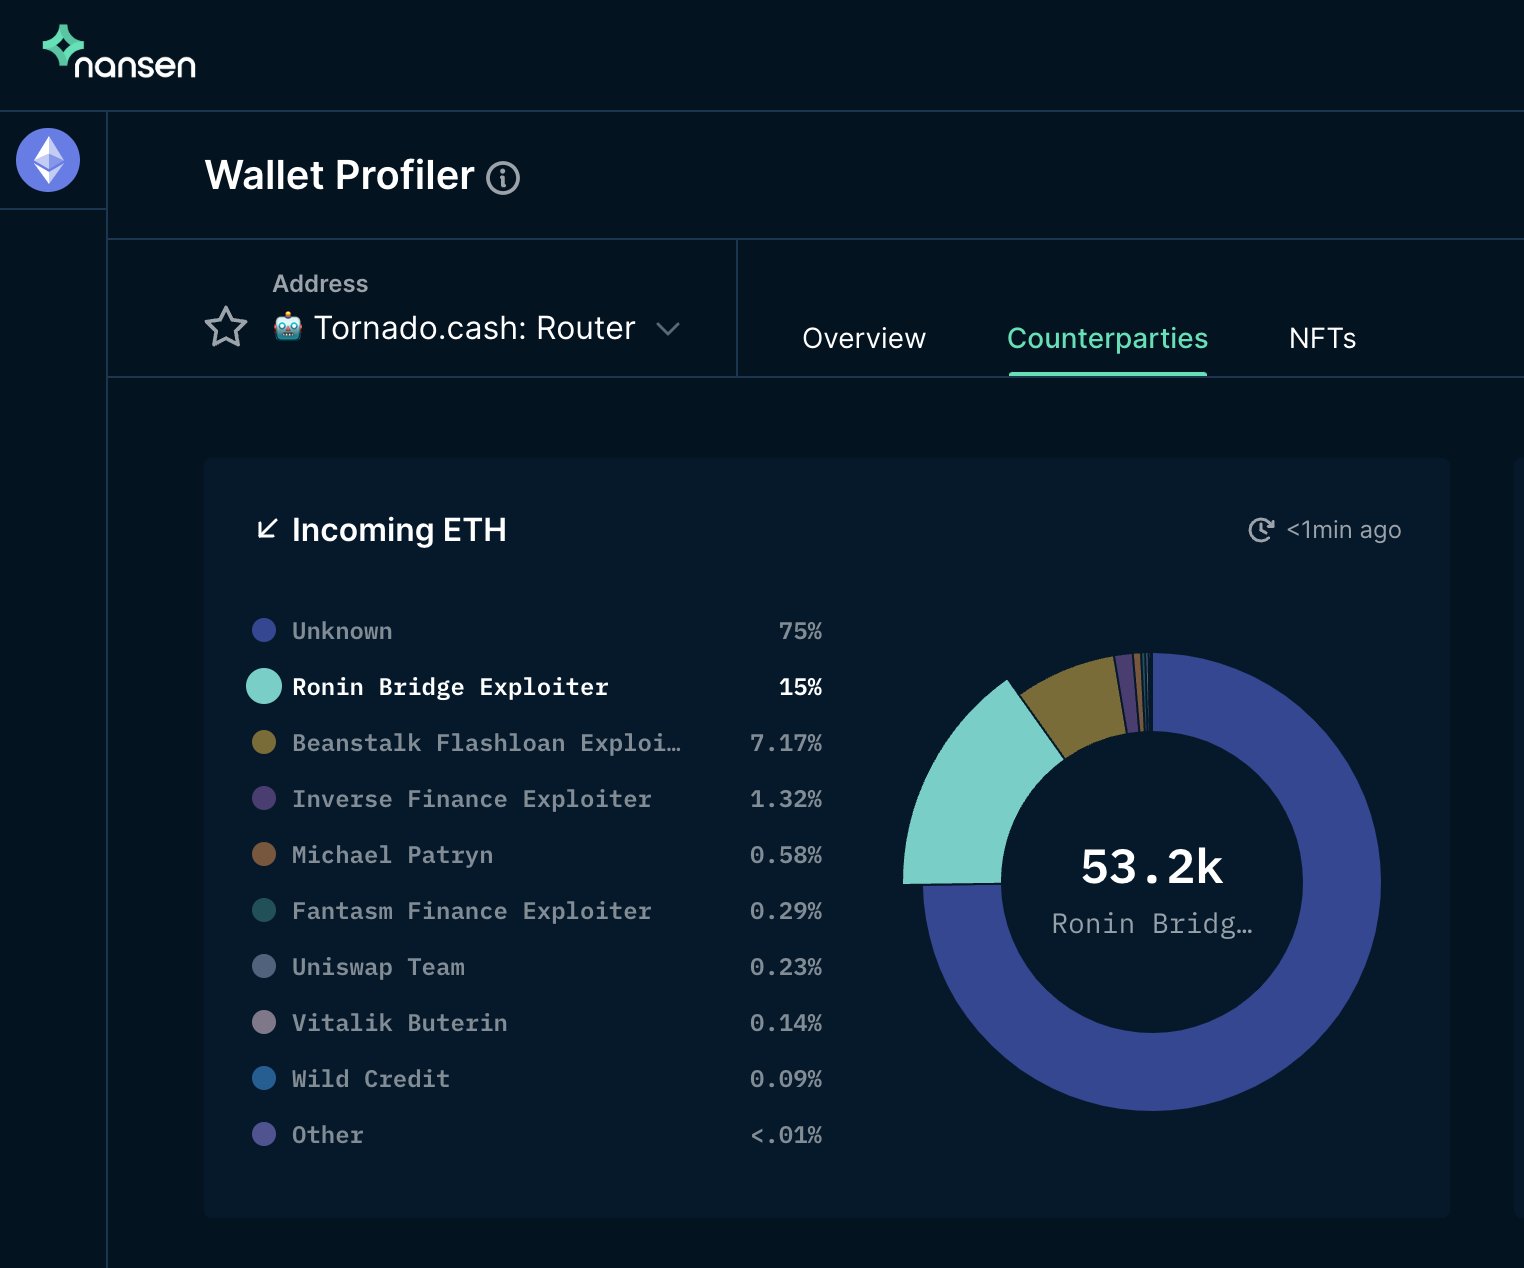Open the Tornado.cash: Router address selector
This screenshot has width=1524, height=1268.
pyautogui.click(x=476, y=327)
